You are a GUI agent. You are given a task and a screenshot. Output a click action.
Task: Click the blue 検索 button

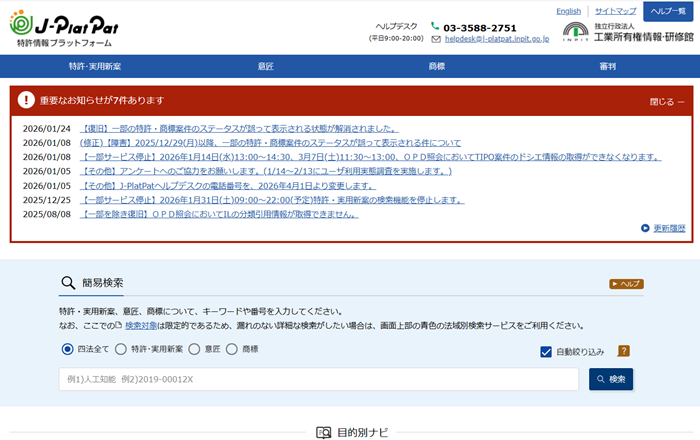click(611, 379)
